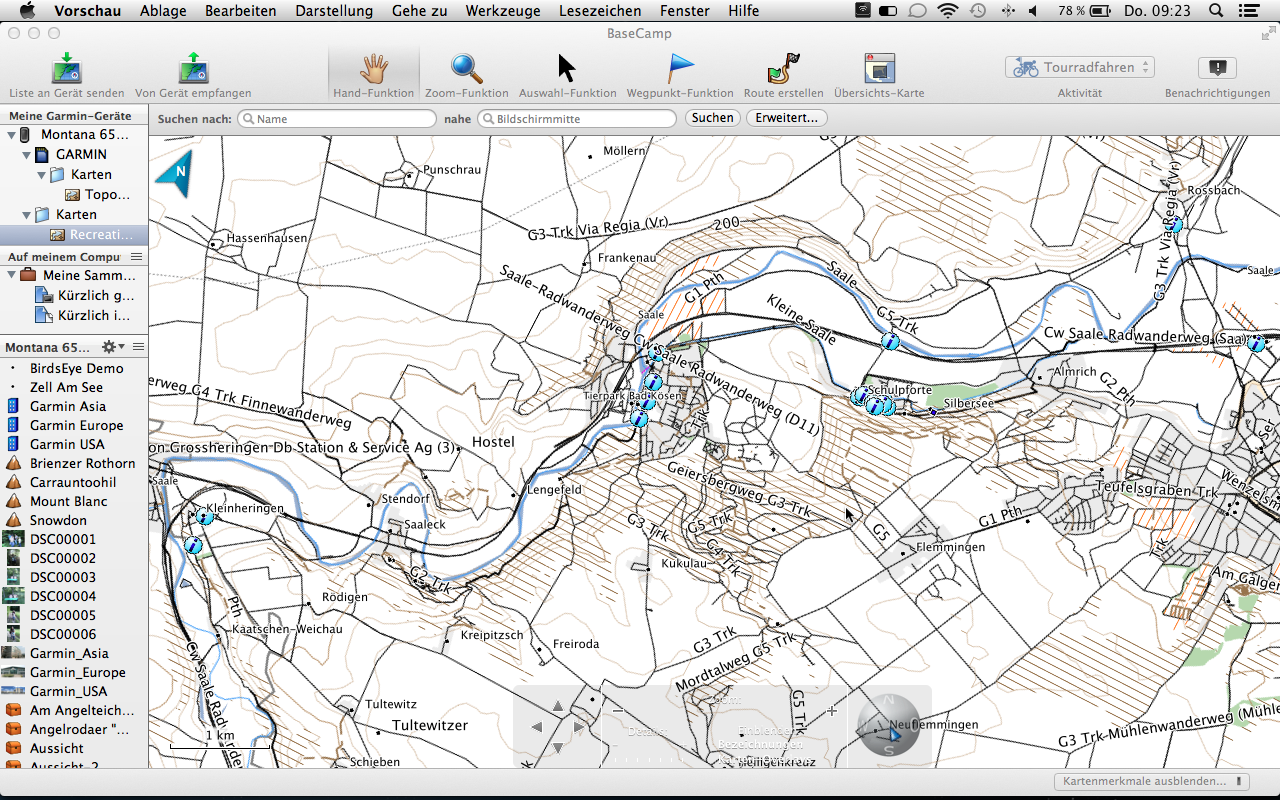This screenshot has height=800, width=1280.
Task: Click the Suchen button
Action: point(712,118)
